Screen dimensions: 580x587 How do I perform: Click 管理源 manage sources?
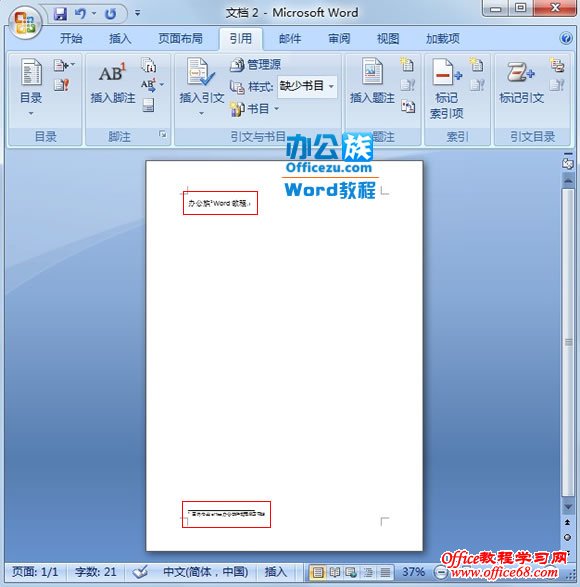coord(255,65)
